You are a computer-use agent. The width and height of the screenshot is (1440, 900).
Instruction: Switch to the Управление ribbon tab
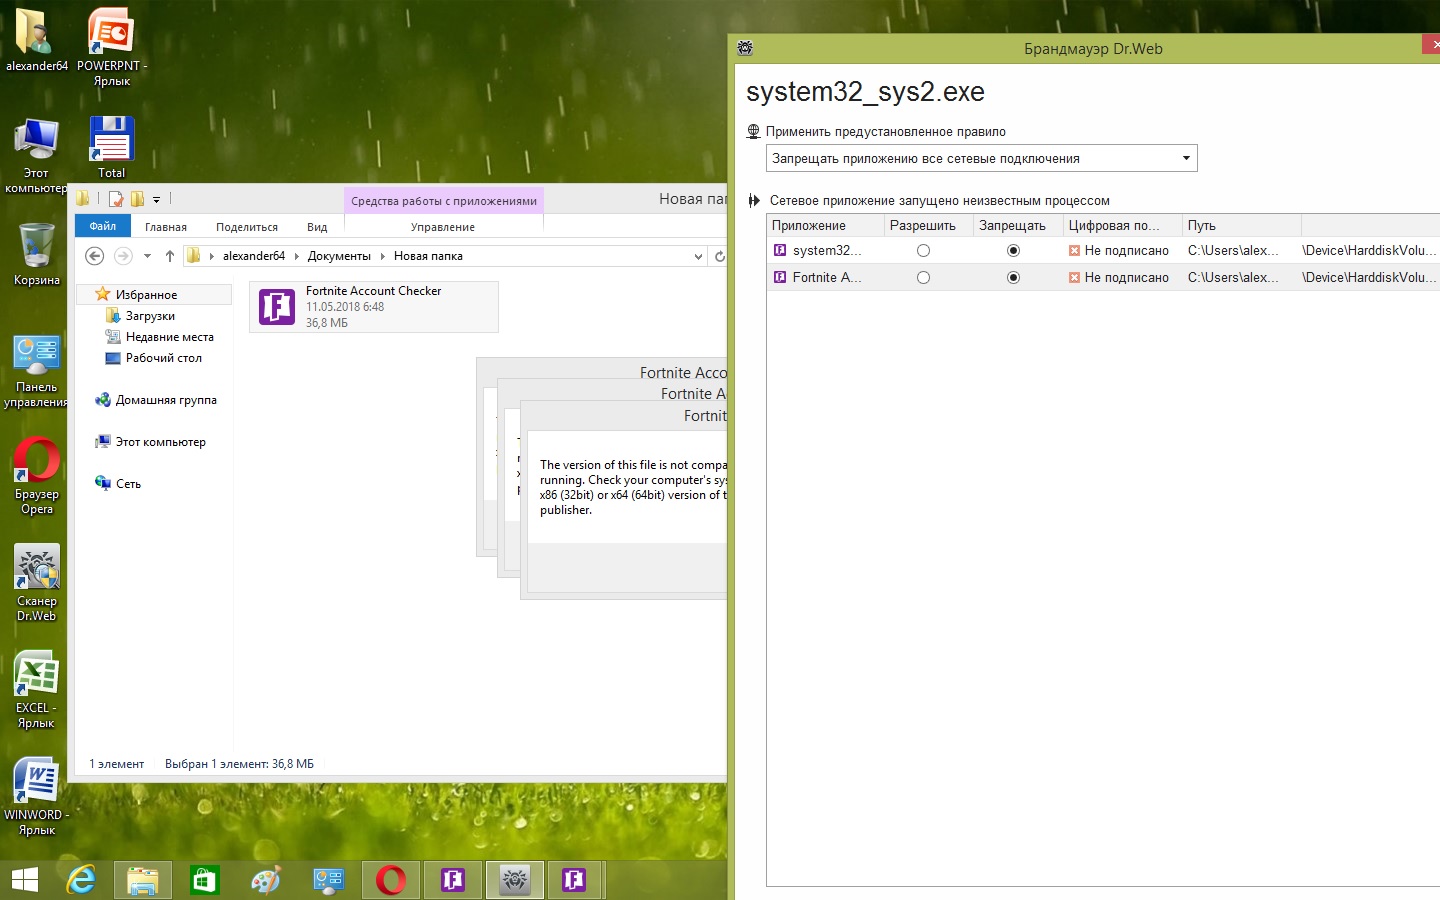pyautogui.click(x=443, y=227)
